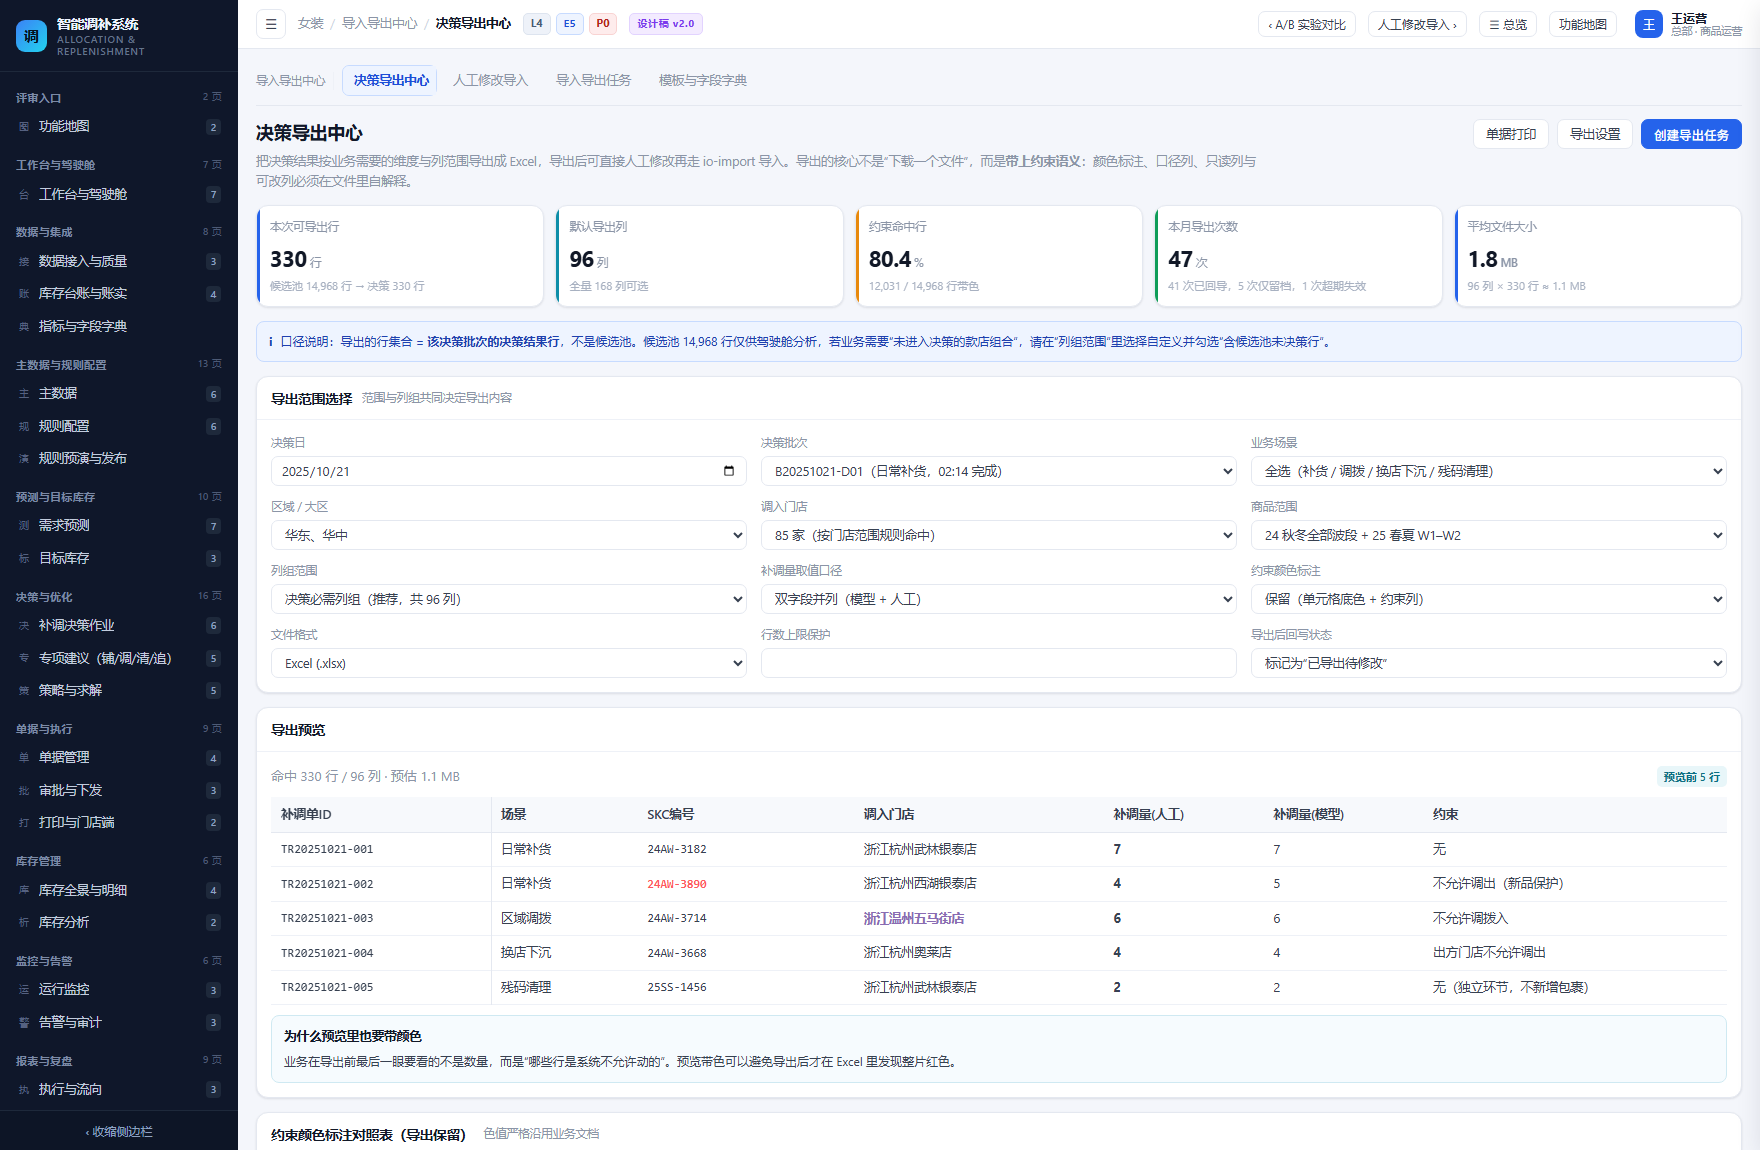Click the hamburger menu toggle icon

271,24
